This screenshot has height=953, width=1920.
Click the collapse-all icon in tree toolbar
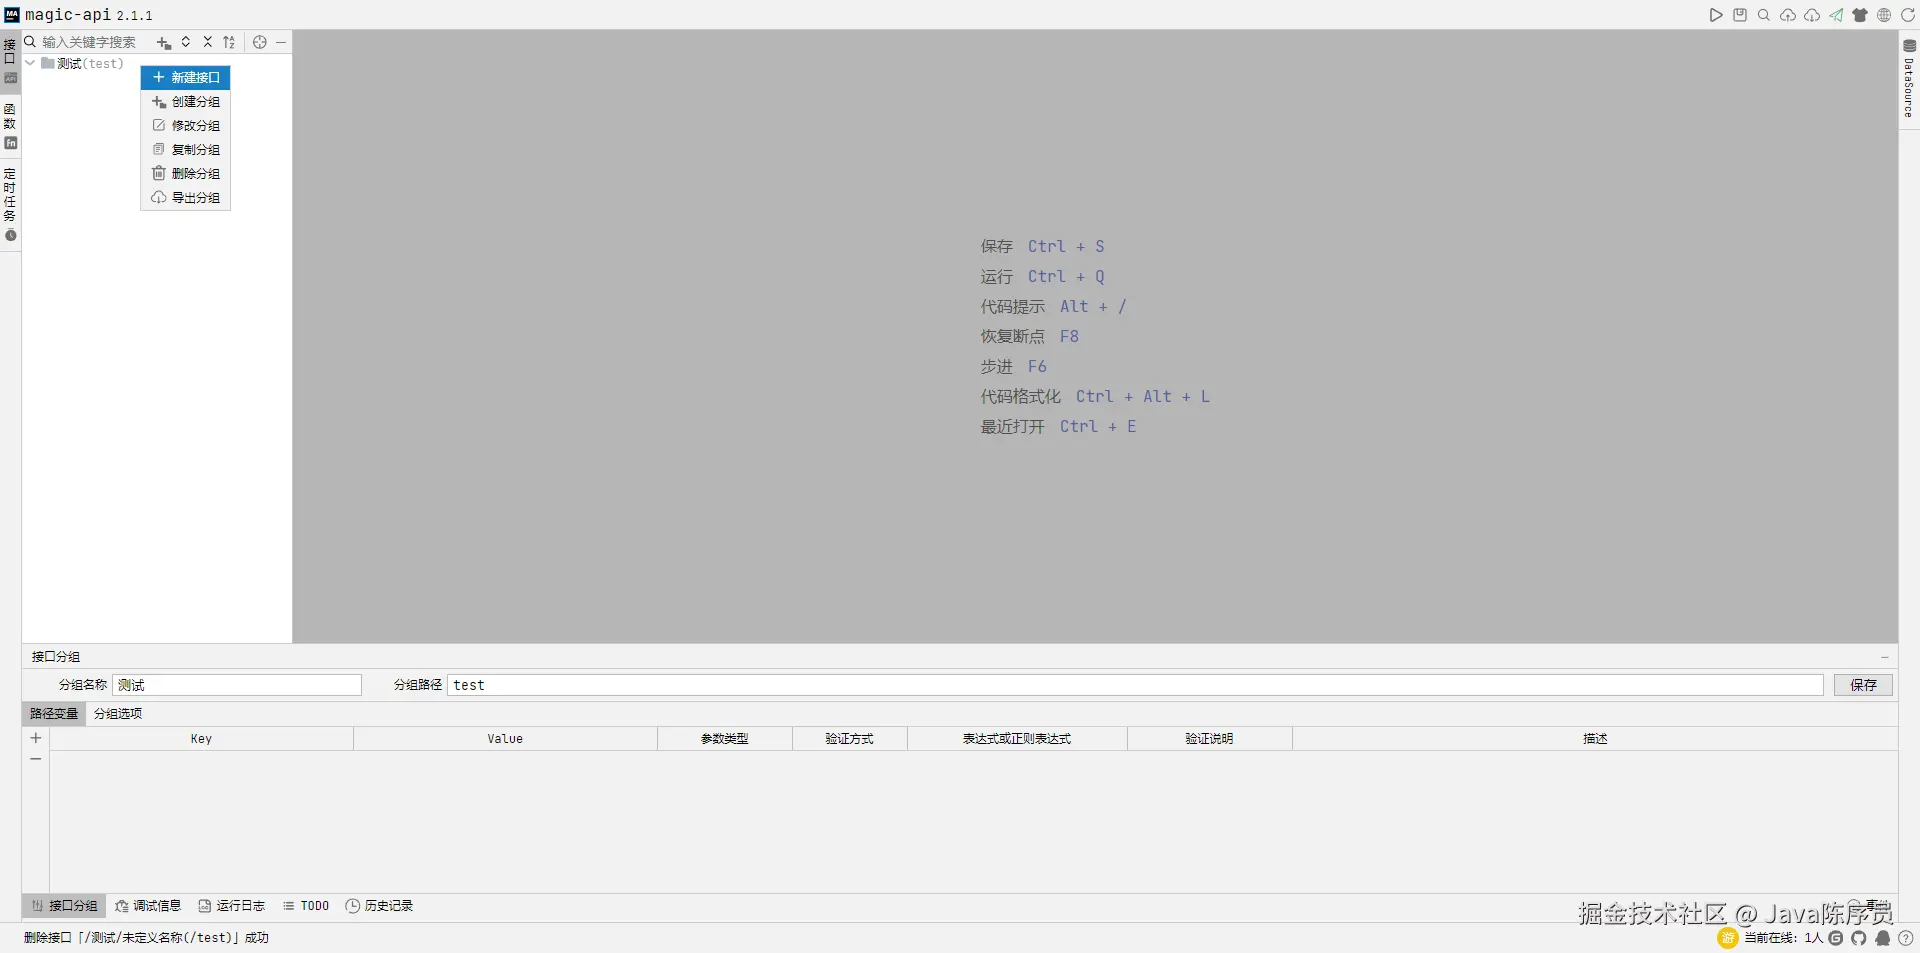[x=208, y=42]
